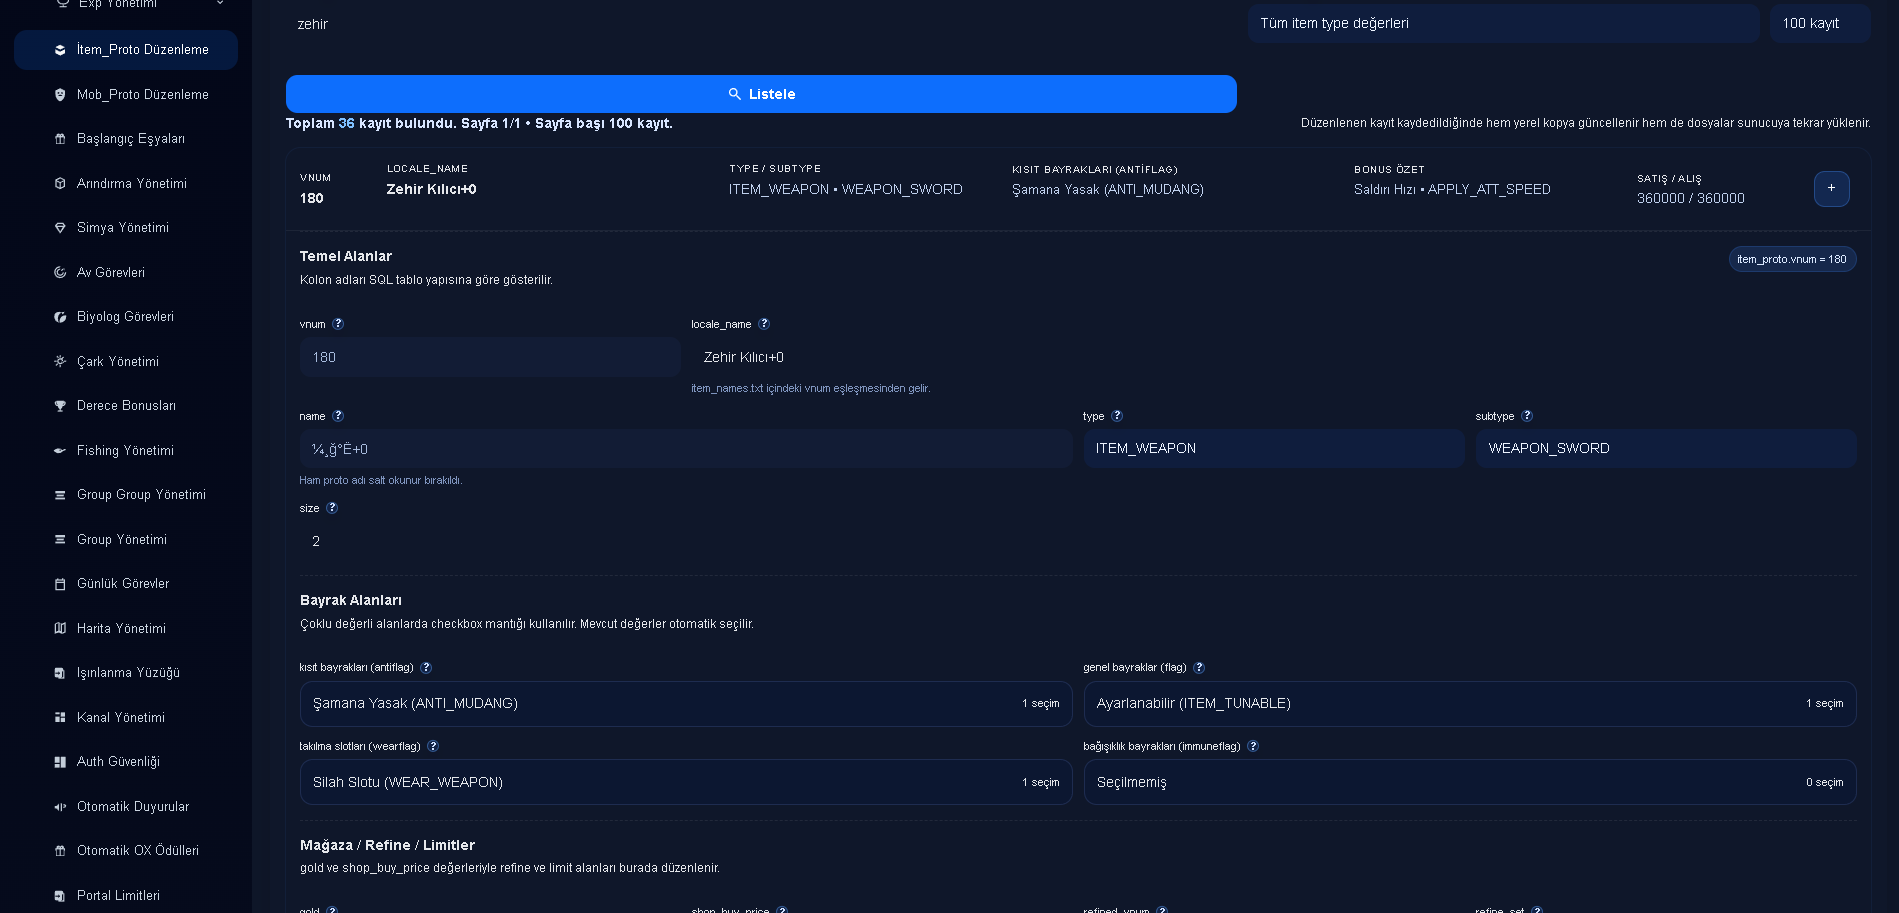The width and height of the screenshot is (1899, 913).
Task: Click the Işınlanma Yüzüğü icon
Action: tap(60, 673)
